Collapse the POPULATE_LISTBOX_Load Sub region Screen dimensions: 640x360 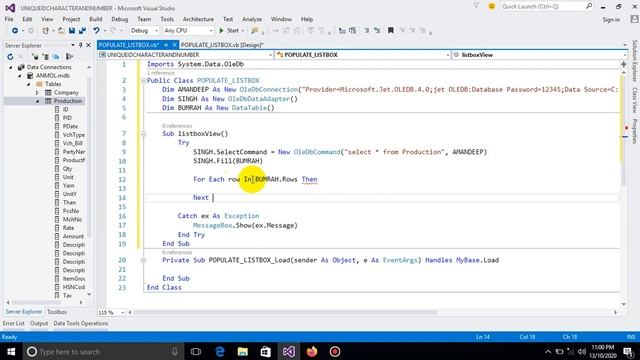click(143, 260)
